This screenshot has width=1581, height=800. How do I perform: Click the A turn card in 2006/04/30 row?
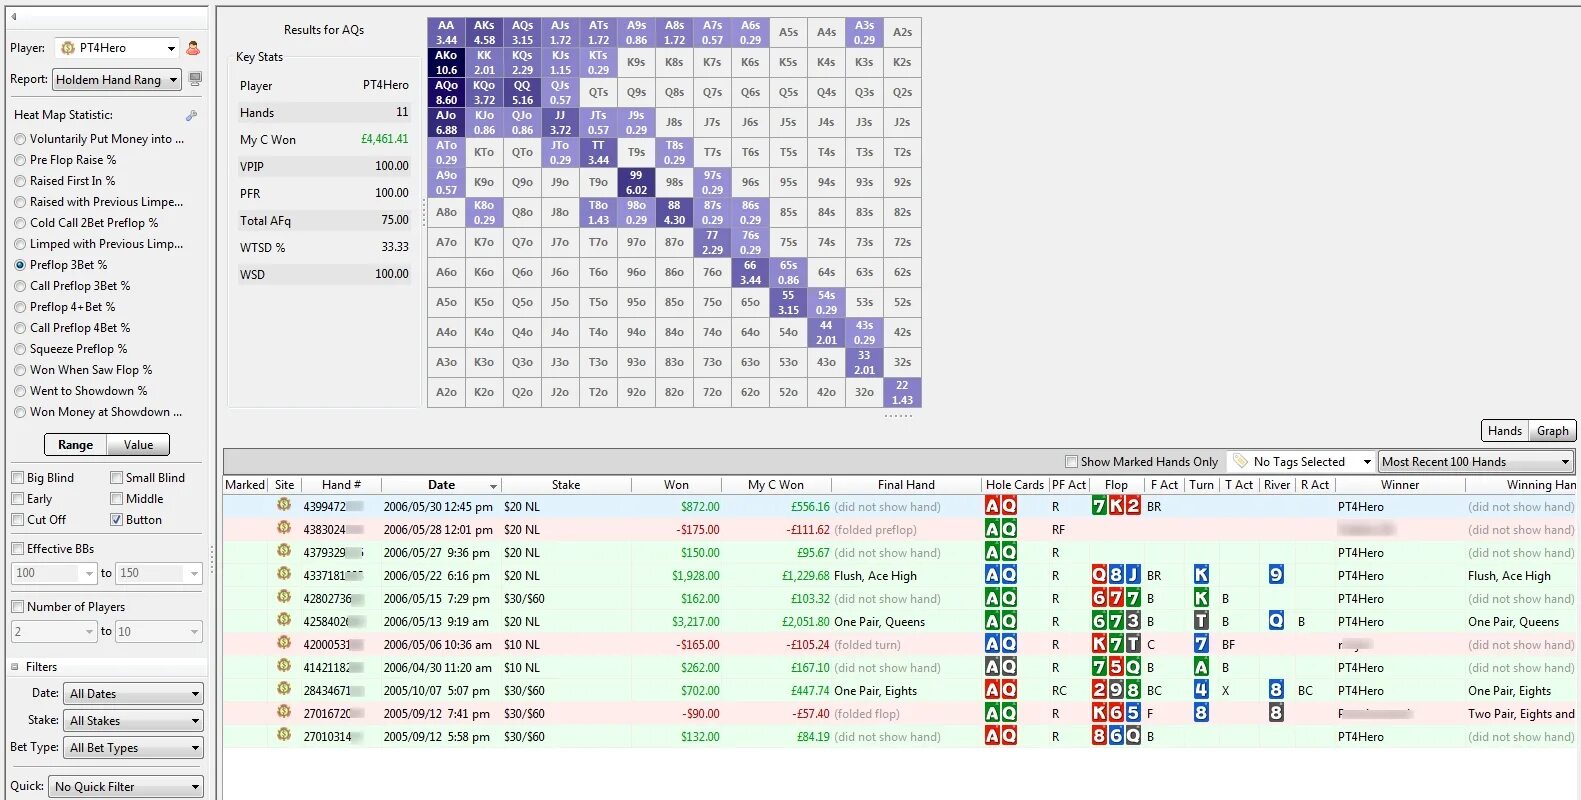click(x=1201, y=666)
